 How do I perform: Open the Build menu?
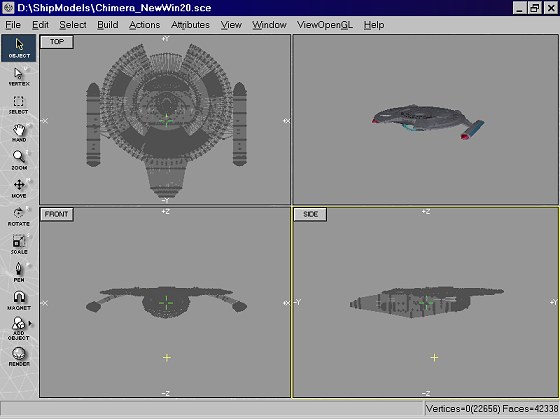point(108,25)
